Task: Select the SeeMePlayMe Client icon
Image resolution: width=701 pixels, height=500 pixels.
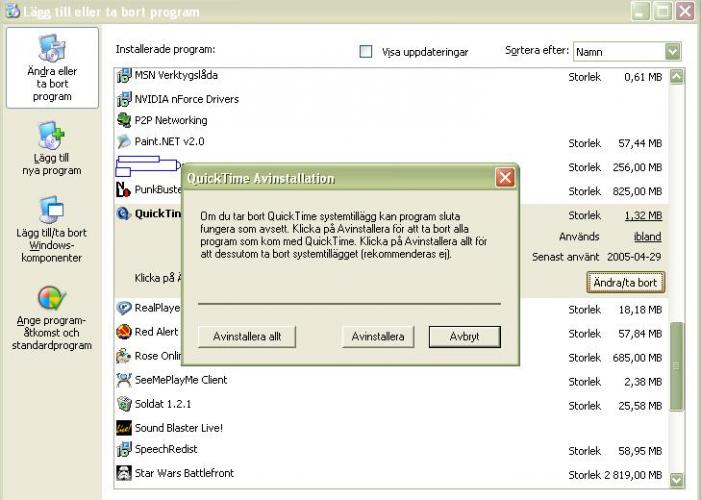Action: [124, 380]
